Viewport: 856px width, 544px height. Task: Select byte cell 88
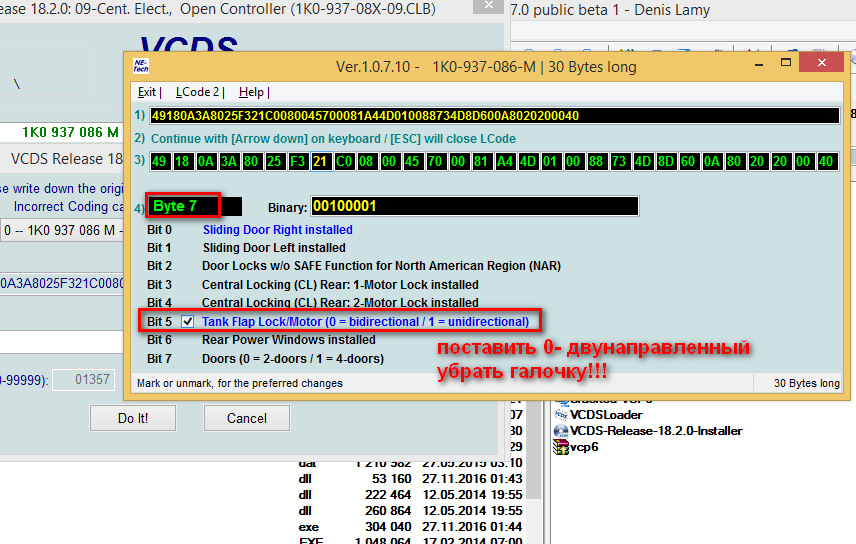click(x=596, y=162)
